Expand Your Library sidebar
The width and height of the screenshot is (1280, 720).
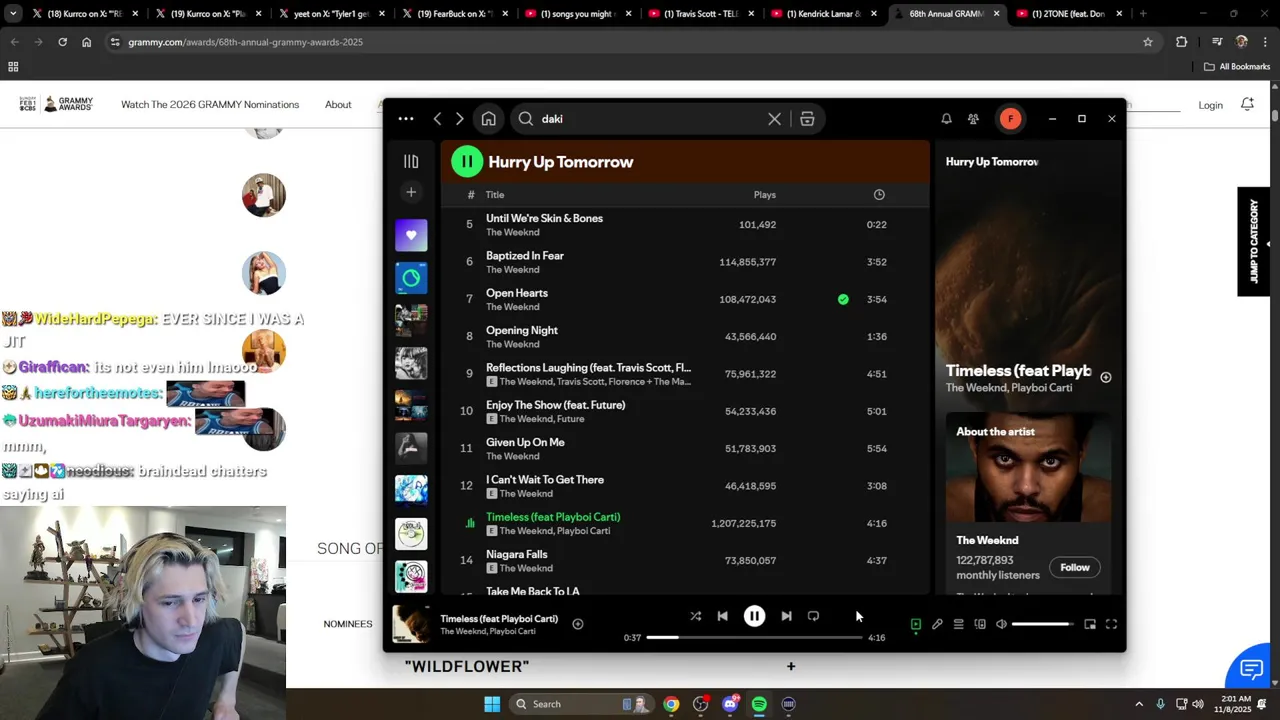pyautogui.click(x=411, y=161)
